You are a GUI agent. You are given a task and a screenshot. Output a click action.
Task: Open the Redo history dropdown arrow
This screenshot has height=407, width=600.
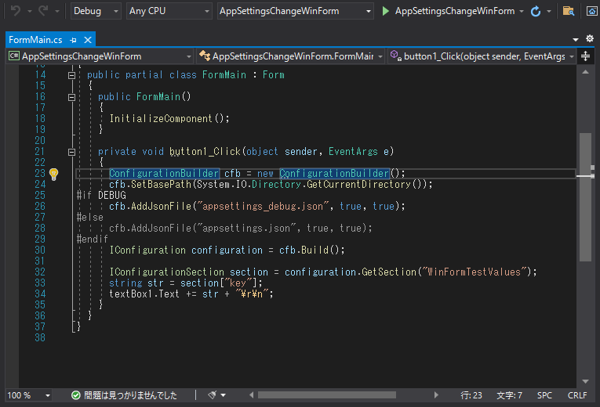tap(57, 11)
